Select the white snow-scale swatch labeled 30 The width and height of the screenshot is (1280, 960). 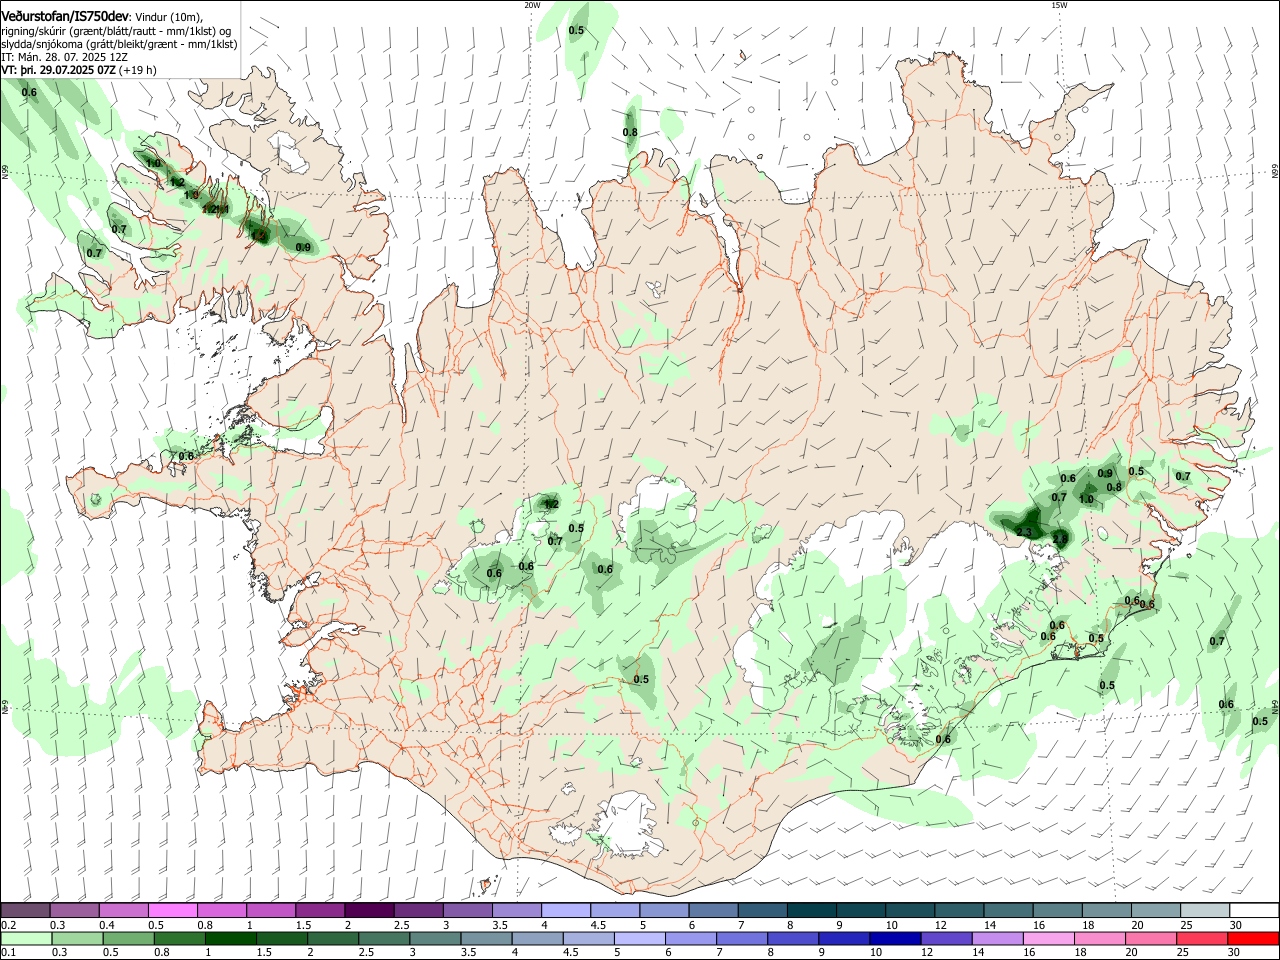(x=1253, y=910)
